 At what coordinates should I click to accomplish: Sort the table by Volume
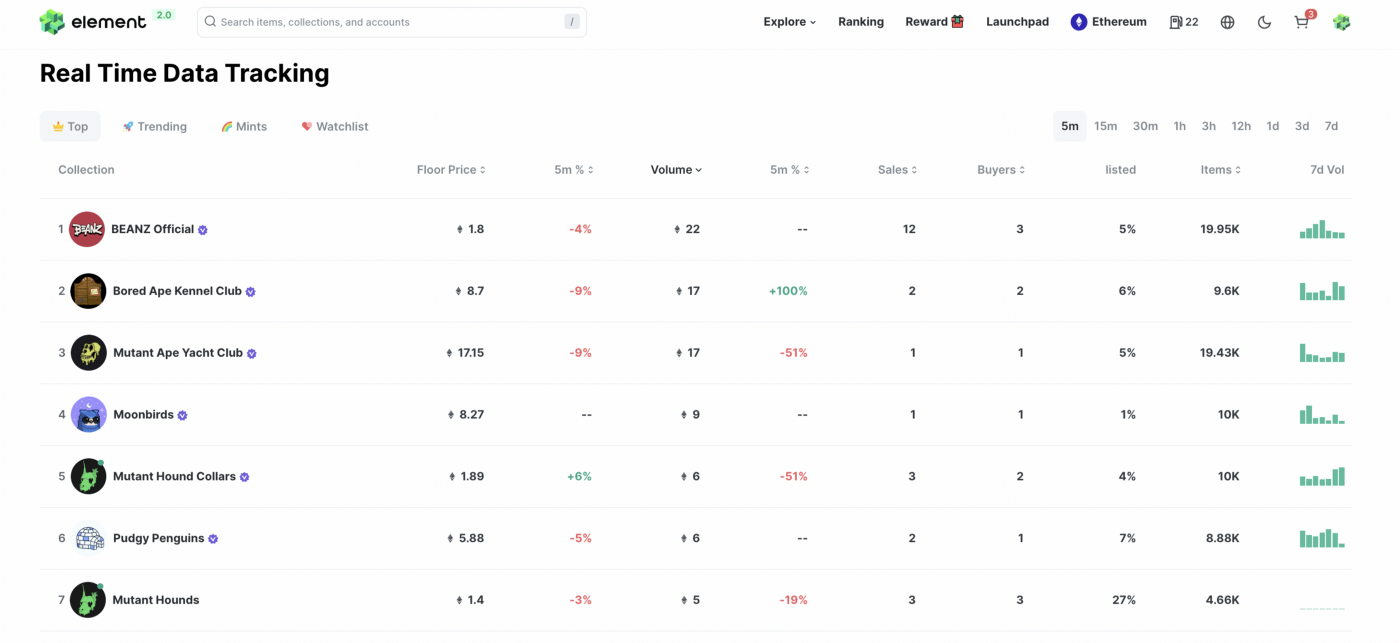click(x=676, y=170)
